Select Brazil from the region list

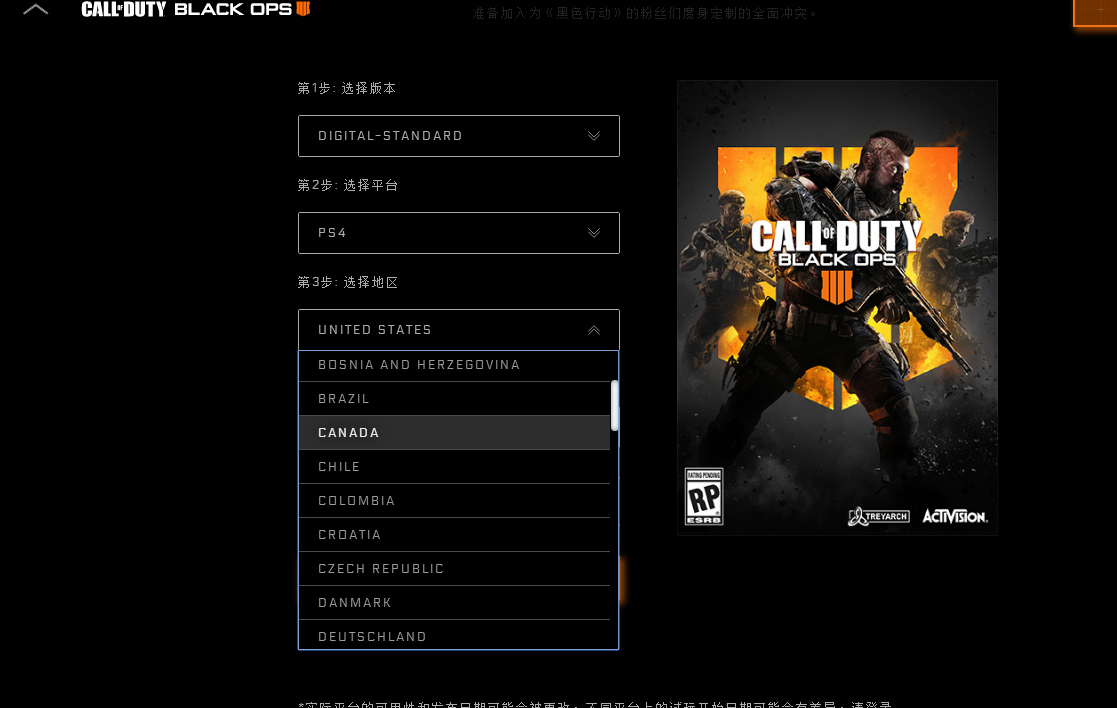[x=454, y=399]
